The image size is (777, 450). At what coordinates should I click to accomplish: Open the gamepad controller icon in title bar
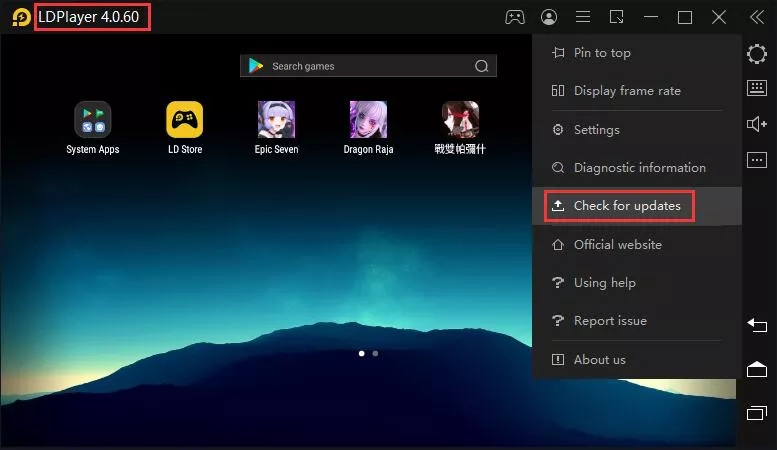[515, 17]
